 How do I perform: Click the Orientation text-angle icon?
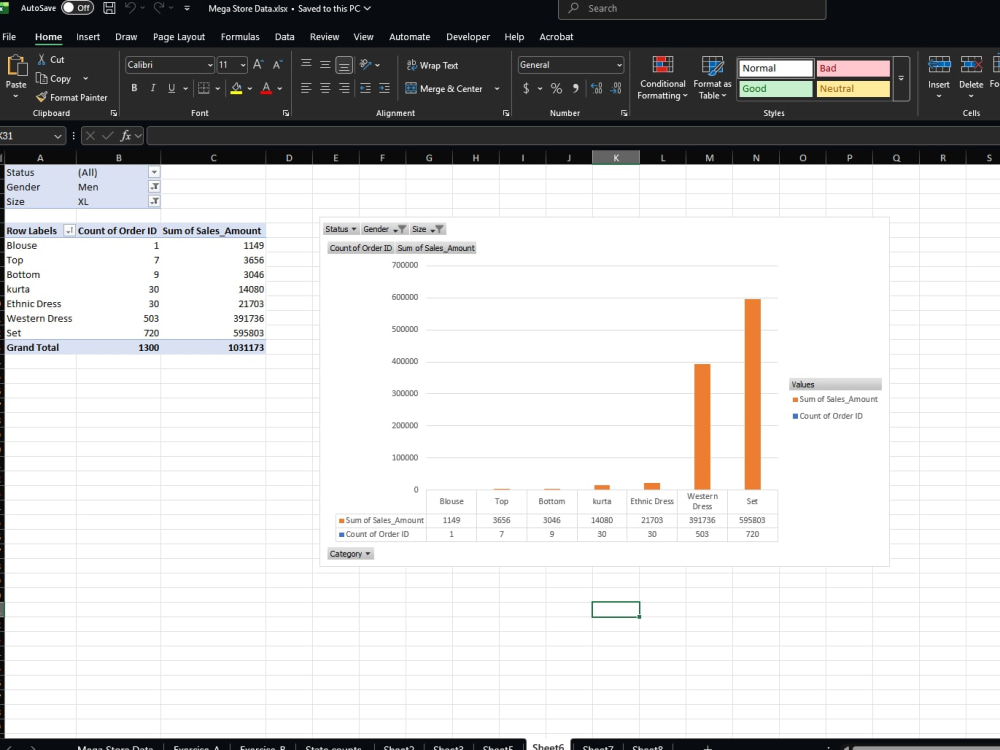click(365, 64)
